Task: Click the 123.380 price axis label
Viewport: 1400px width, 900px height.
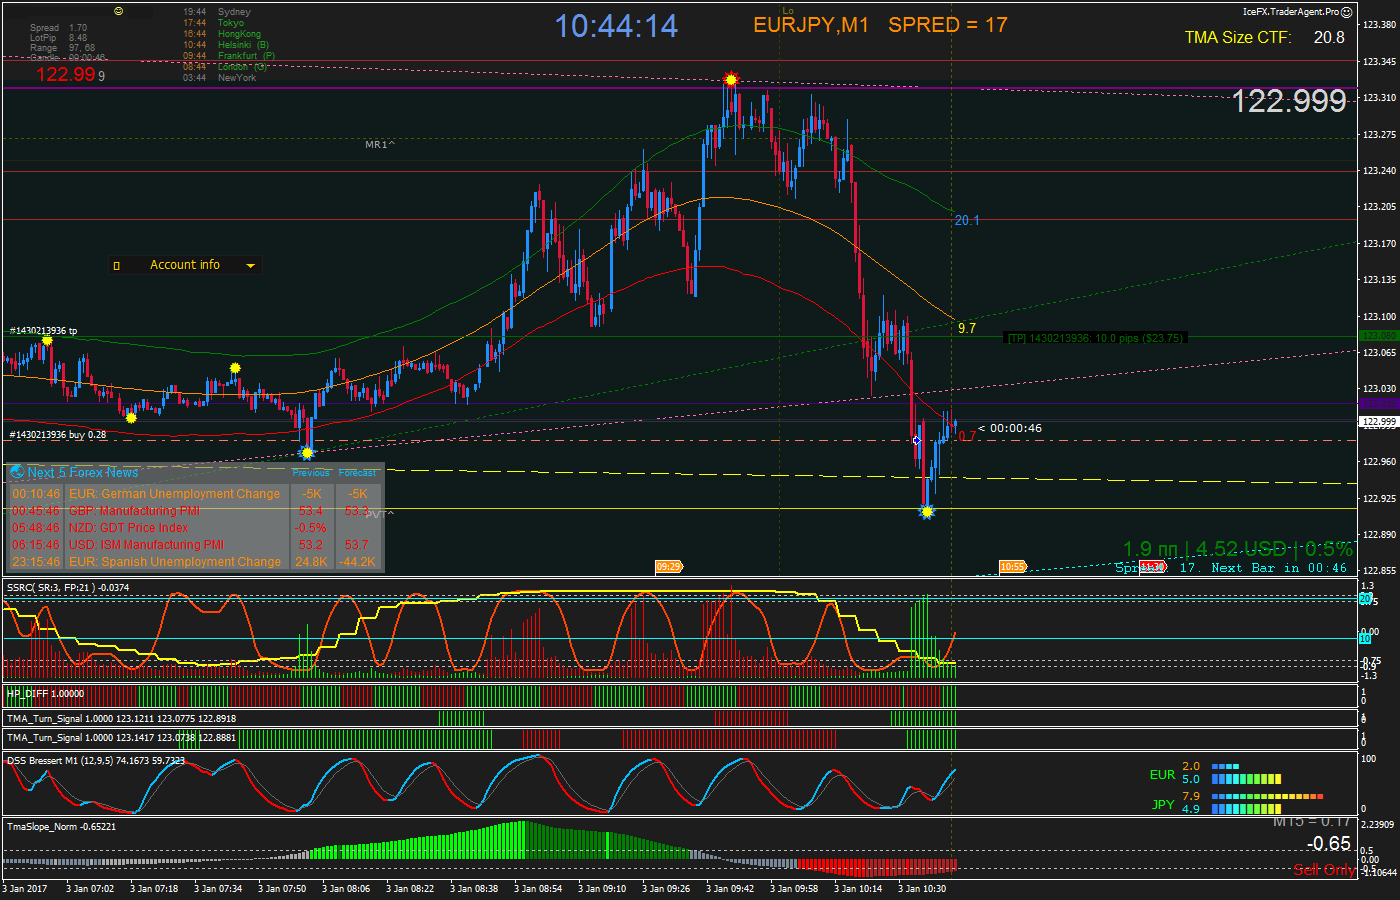Action: tap(1379, 25)
